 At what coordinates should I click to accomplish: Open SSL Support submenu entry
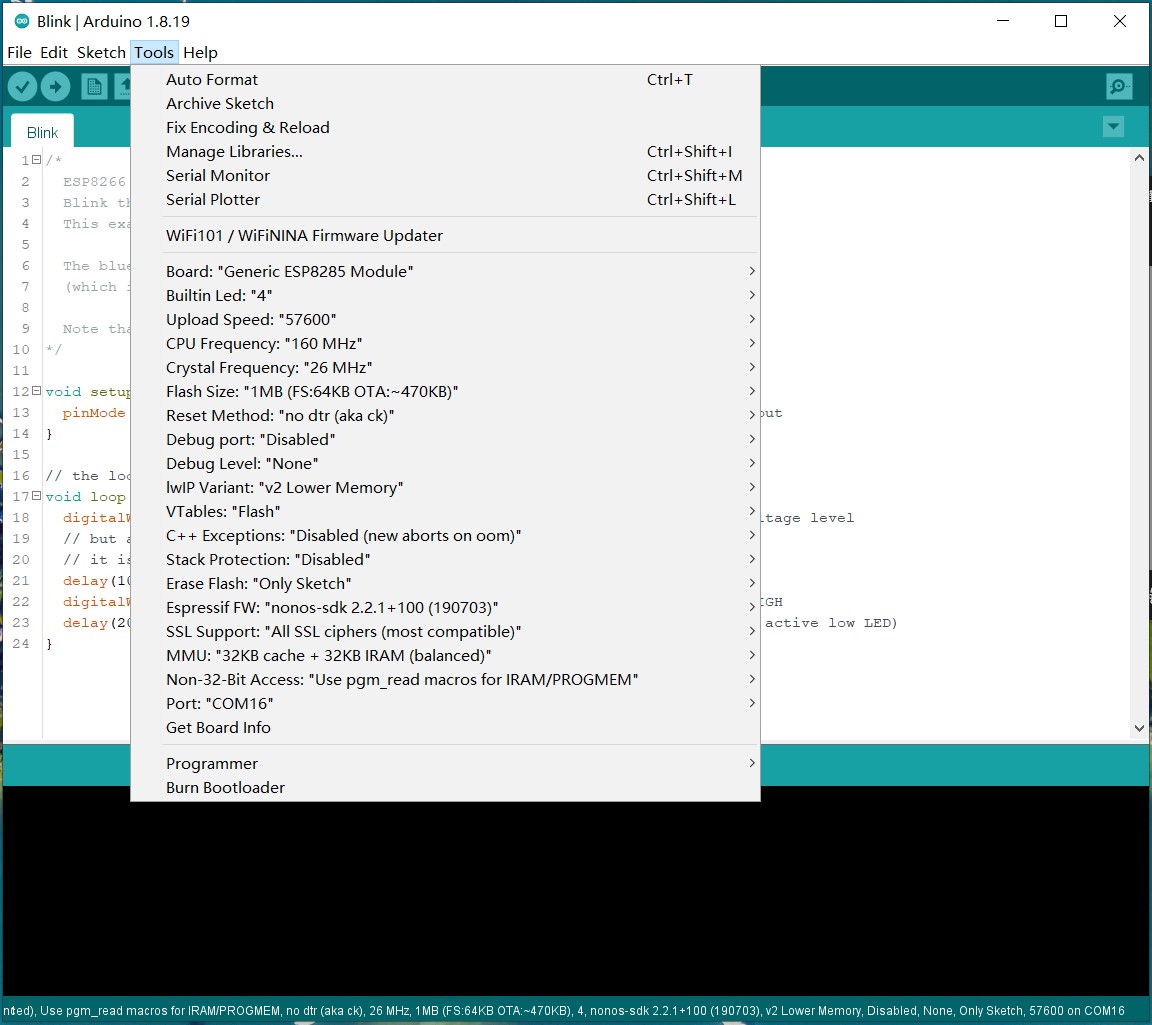point(445,631)
